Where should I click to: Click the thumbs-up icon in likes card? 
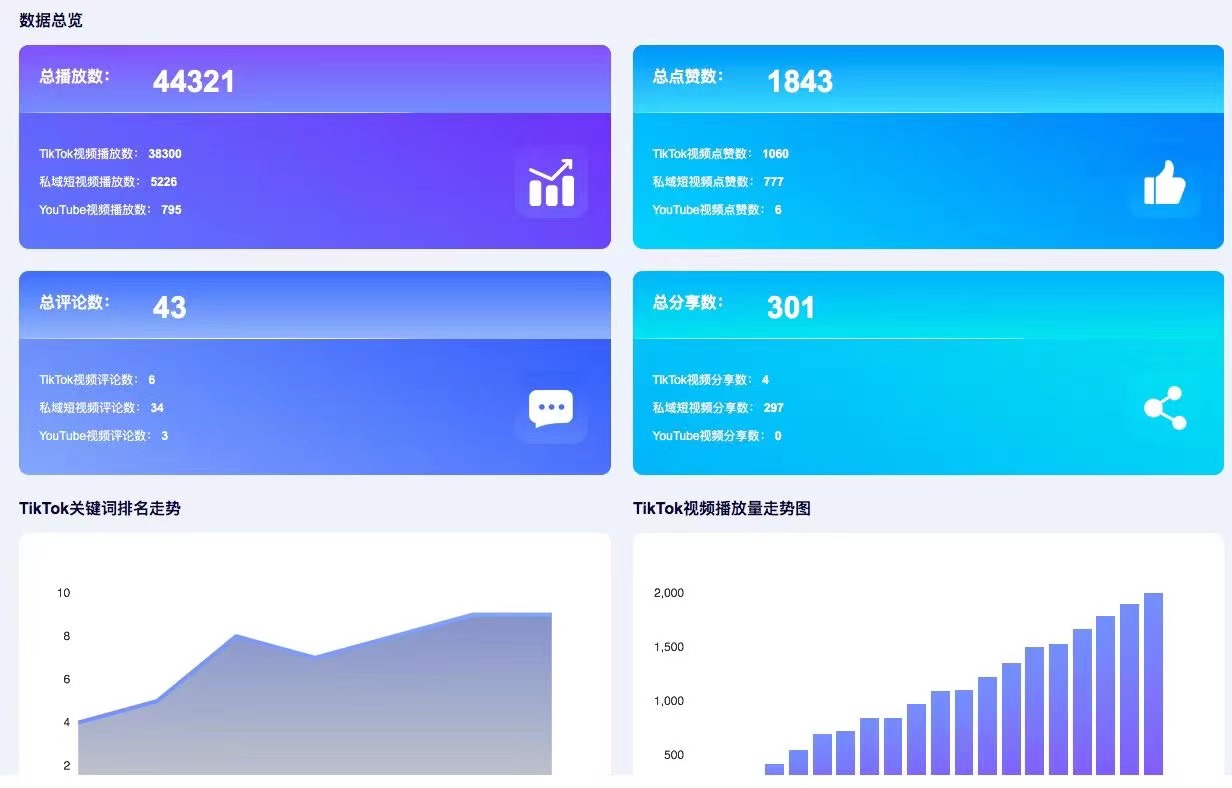pyautogui.click(x=1164, y=182)
